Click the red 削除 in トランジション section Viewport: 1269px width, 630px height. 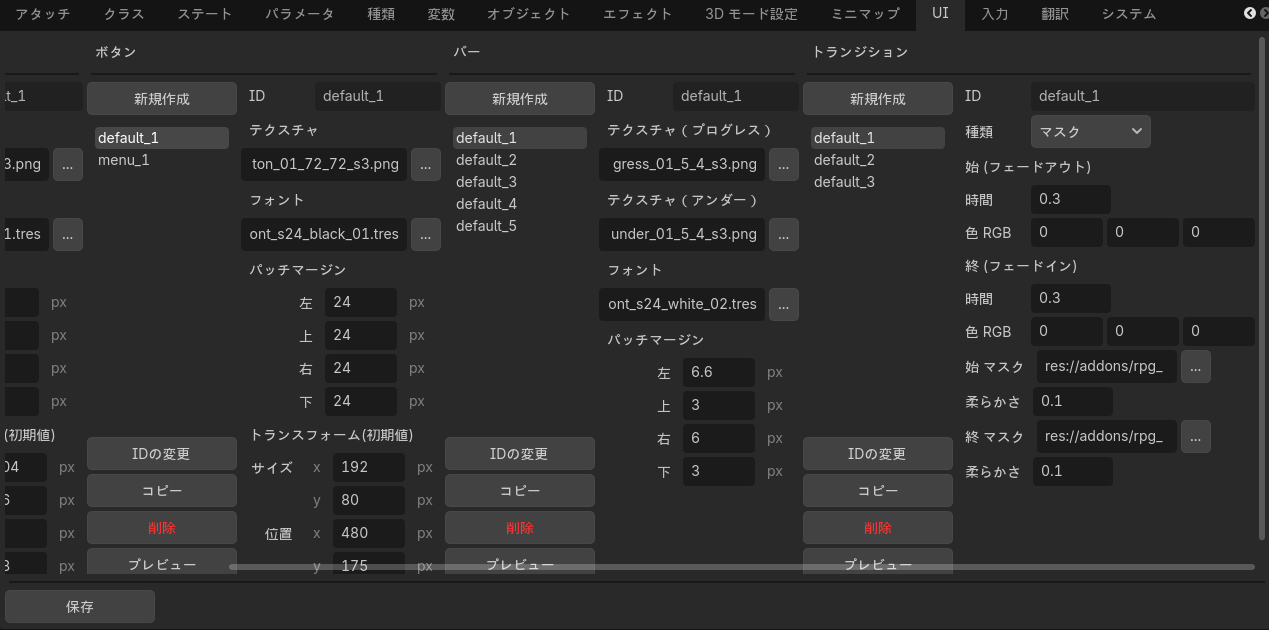tap(878, 528)
